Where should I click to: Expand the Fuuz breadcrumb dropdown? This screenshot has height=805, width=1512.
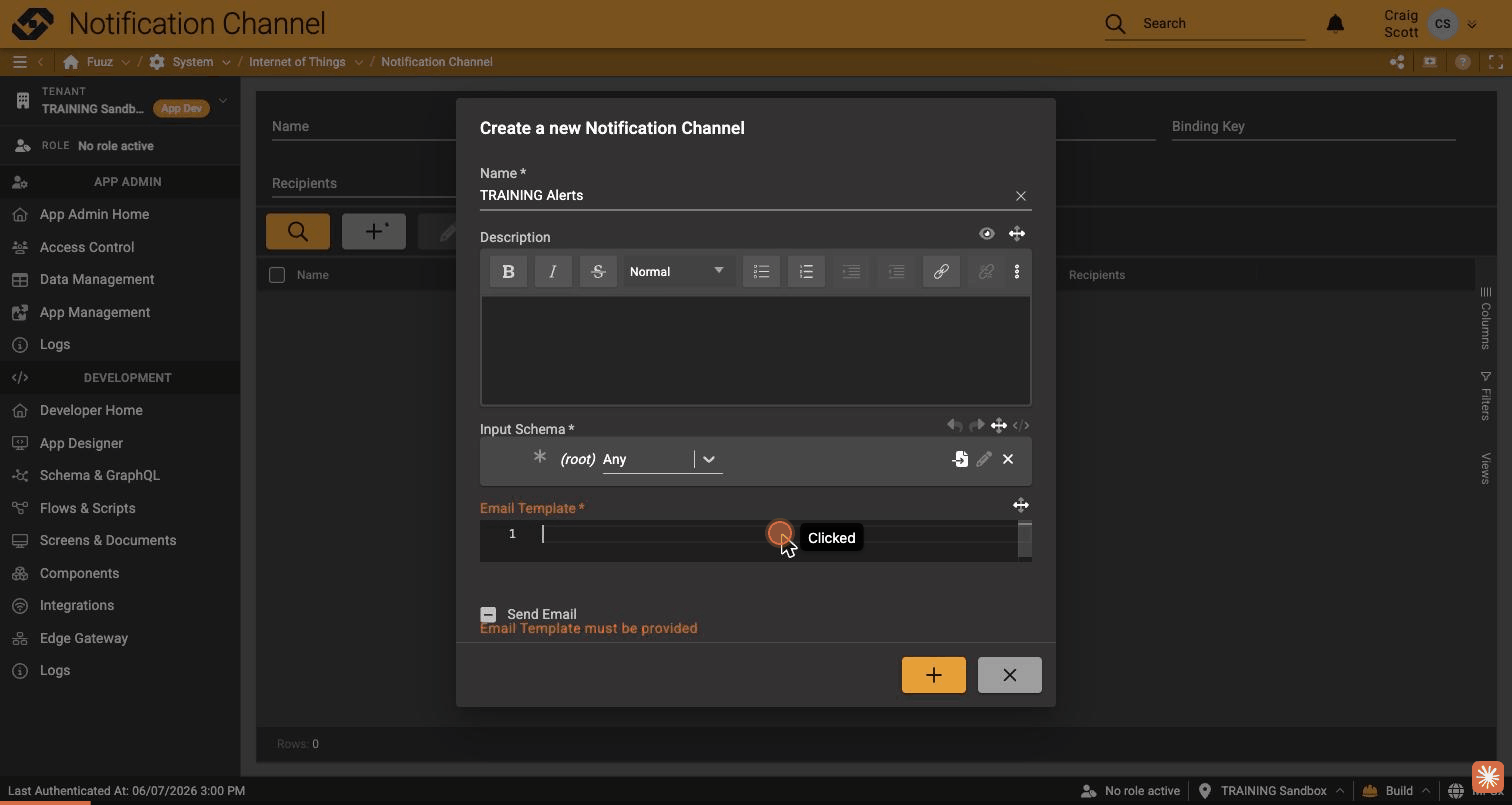coord(125,62)
